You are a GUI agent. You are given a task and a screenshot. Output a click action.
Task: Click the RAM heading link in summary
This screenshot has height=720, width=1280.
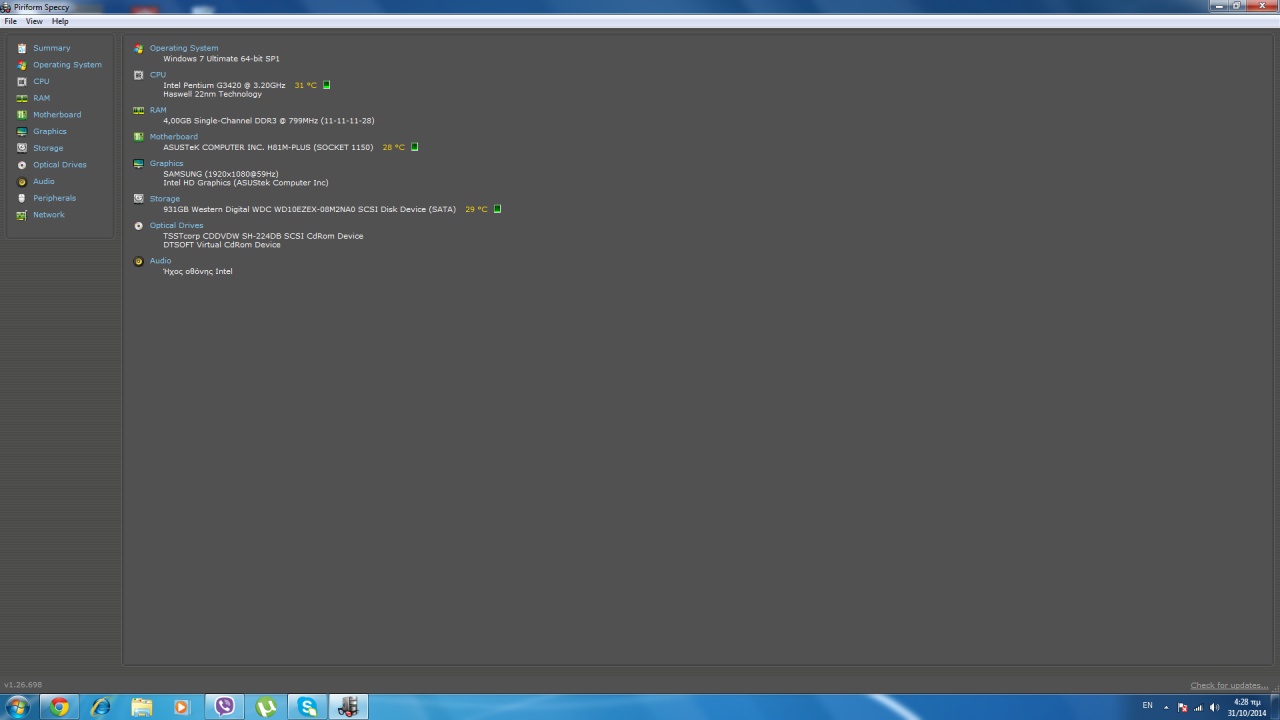pyautogui.click(x=158, y=110)
